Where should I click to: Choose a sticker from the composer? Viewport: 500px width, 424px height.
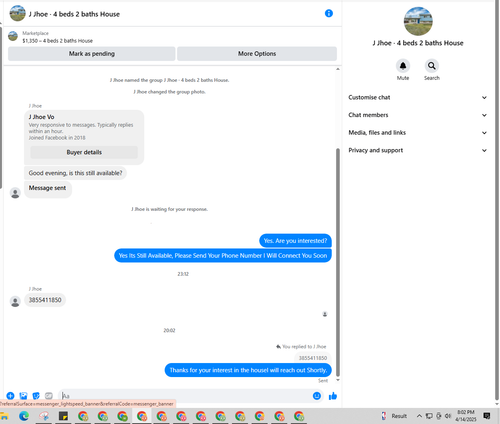point(36,396)
